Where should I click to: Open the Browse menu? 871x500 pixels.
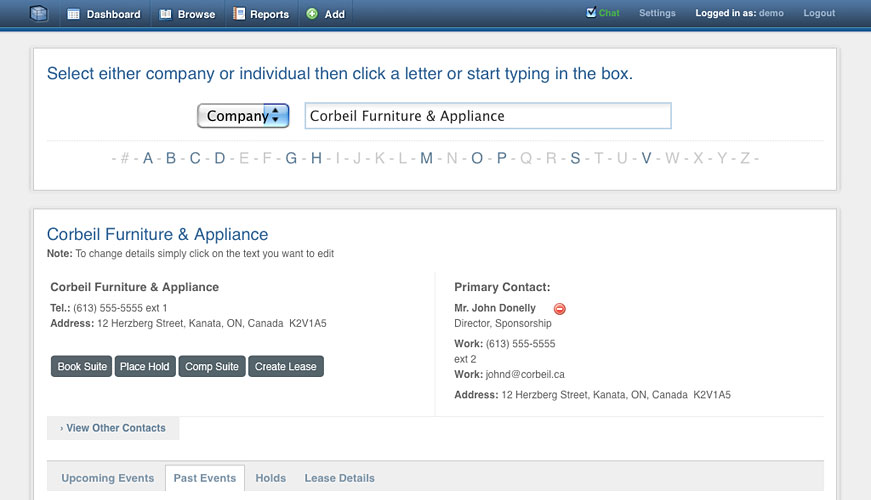point(196,14)
